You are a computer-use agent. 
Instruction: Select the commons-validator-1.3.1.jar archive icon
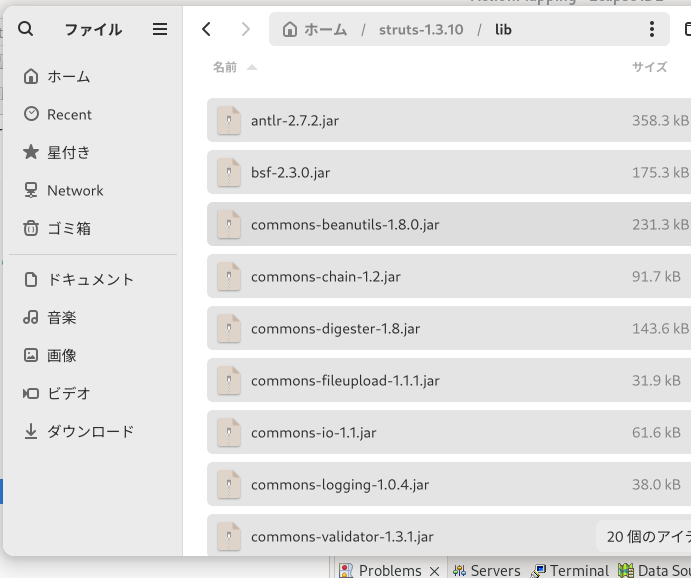(229, 536)
